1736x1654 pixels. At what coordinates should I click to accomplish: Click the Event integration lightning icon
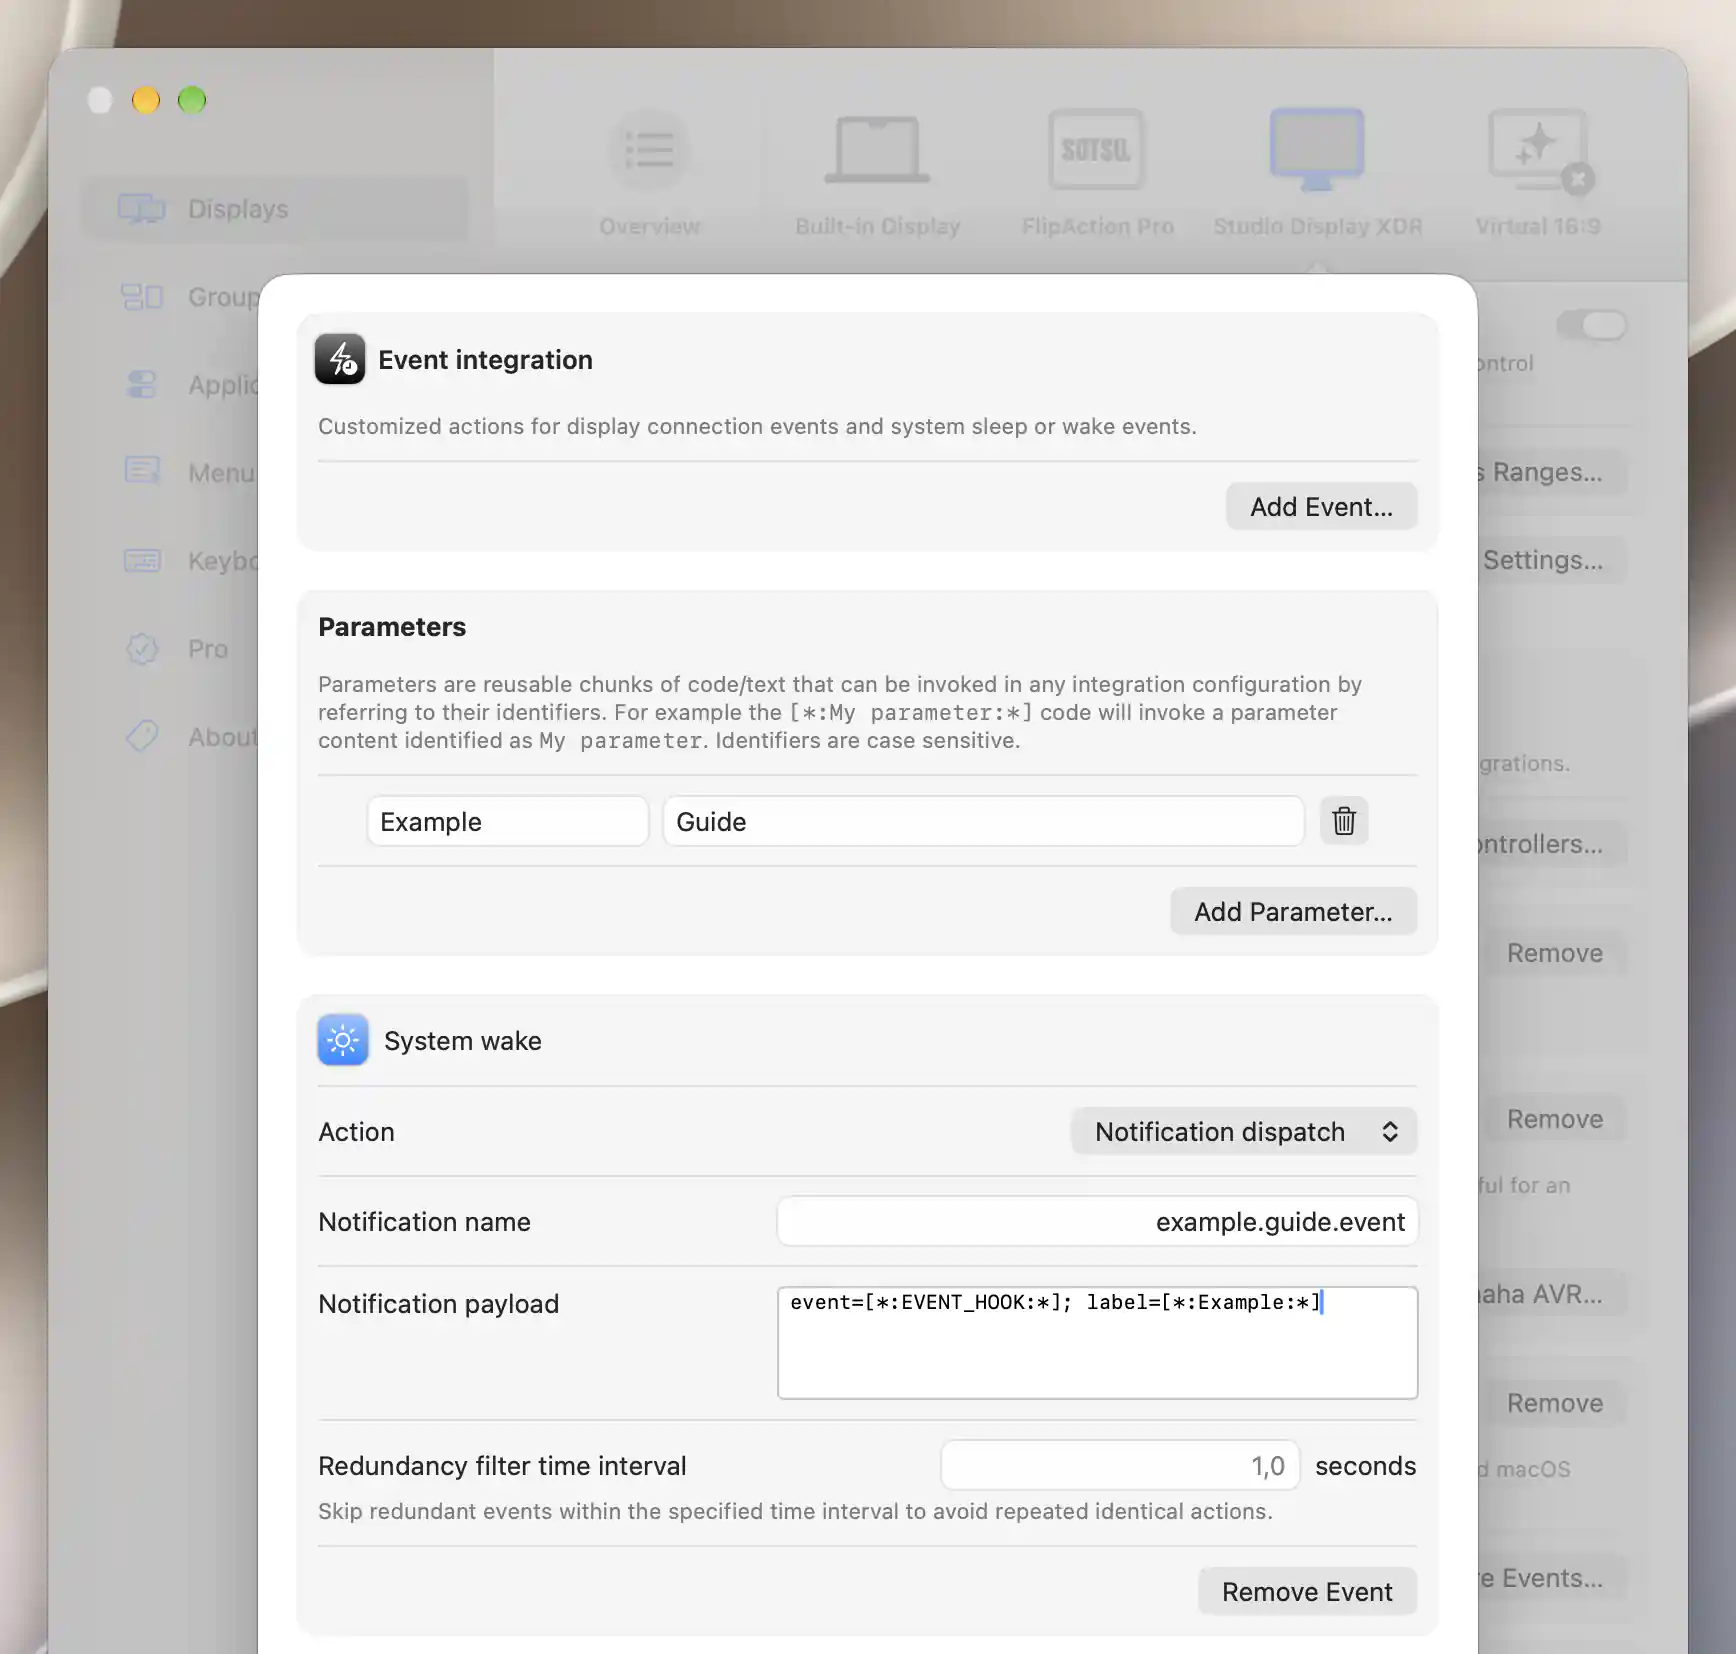(340, 359)
